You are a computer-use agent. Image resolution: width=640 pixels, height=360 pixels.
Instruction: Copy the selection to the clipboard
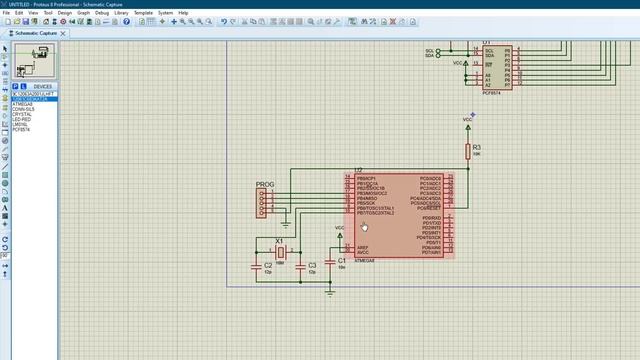pyautogui.click(x=253, y=22)
